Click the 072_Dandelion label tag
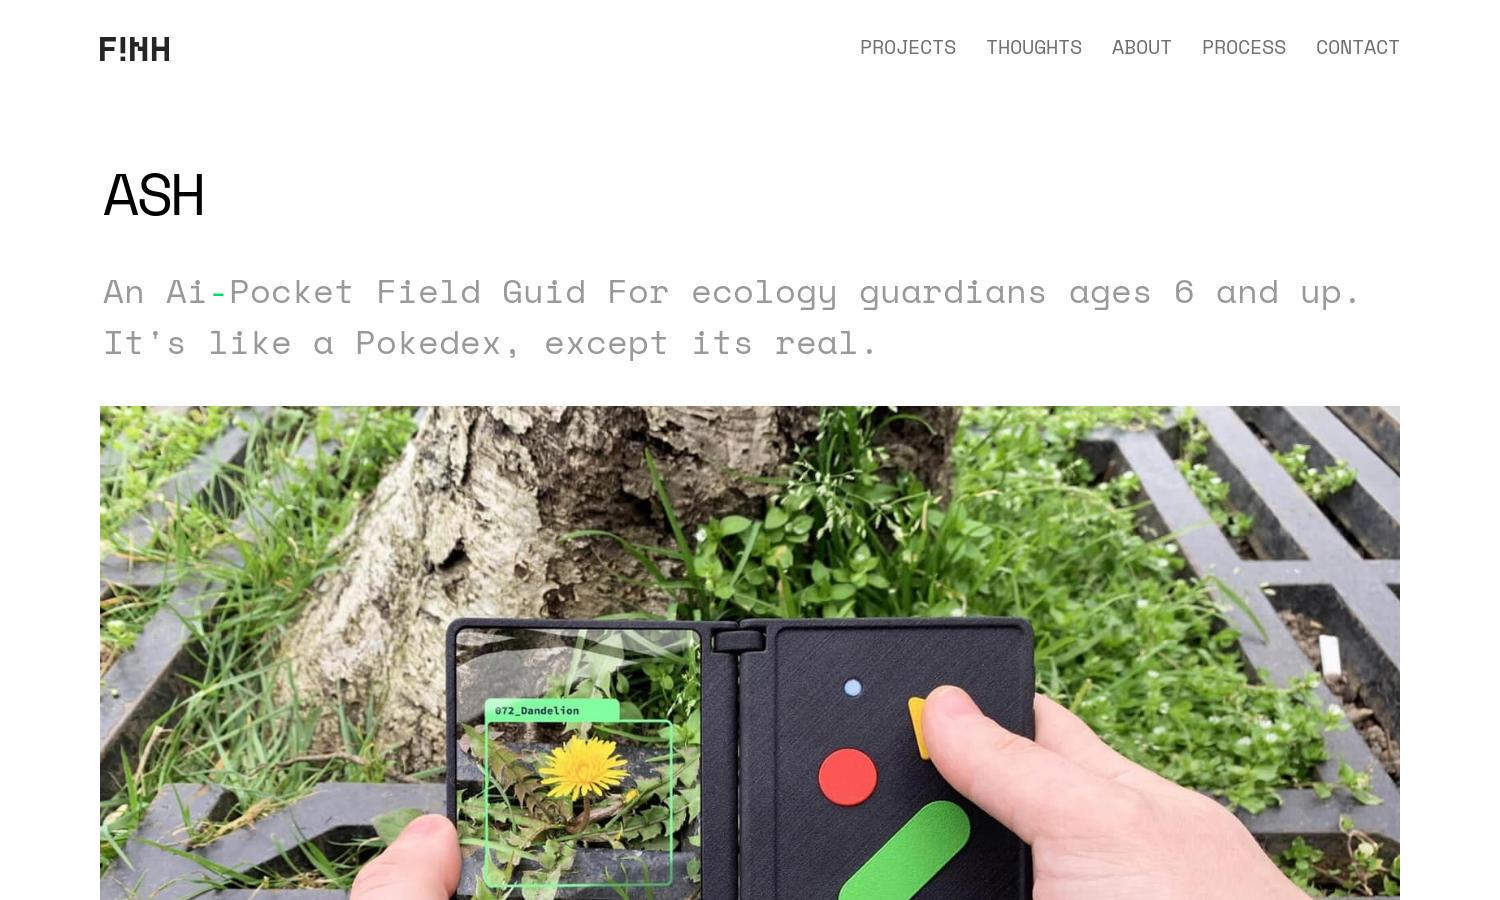1500x900 pixels. click(551, 711)
